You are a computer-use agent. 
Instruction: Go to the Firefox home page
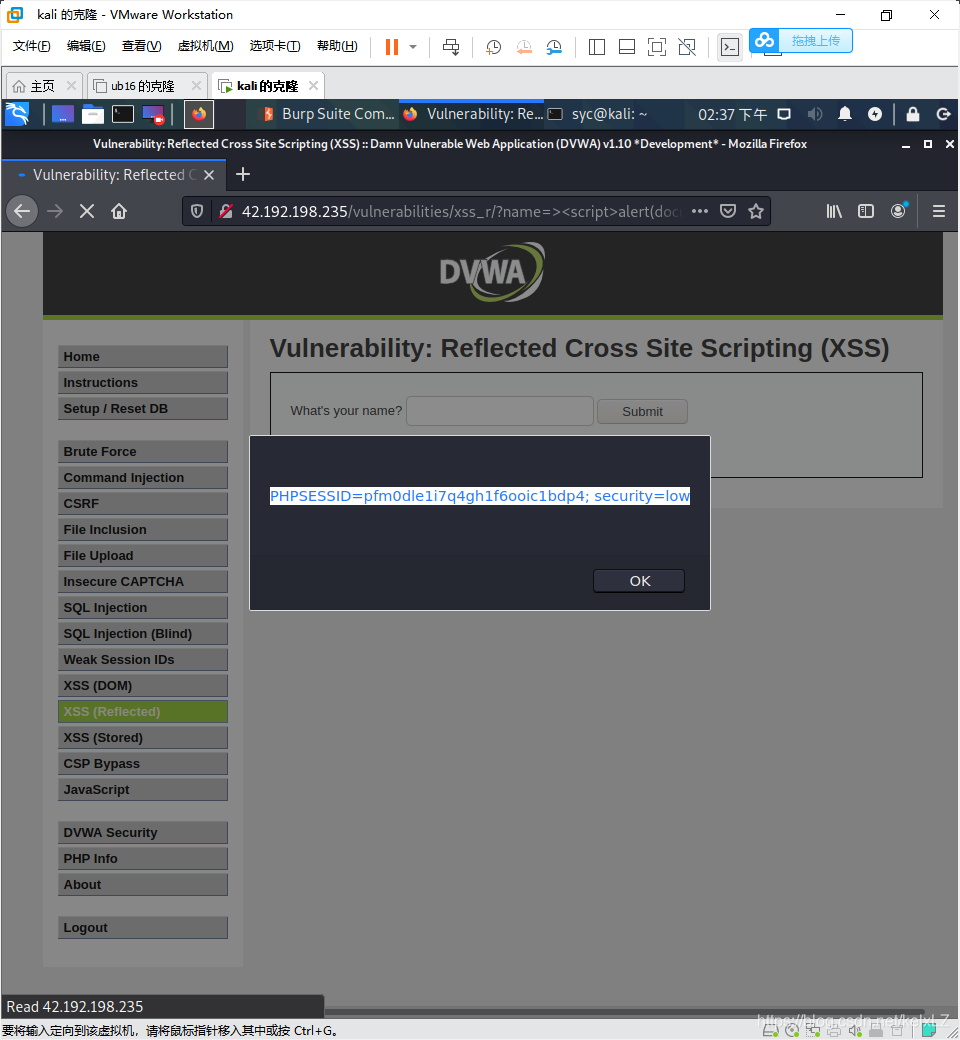tap(119, 212)
